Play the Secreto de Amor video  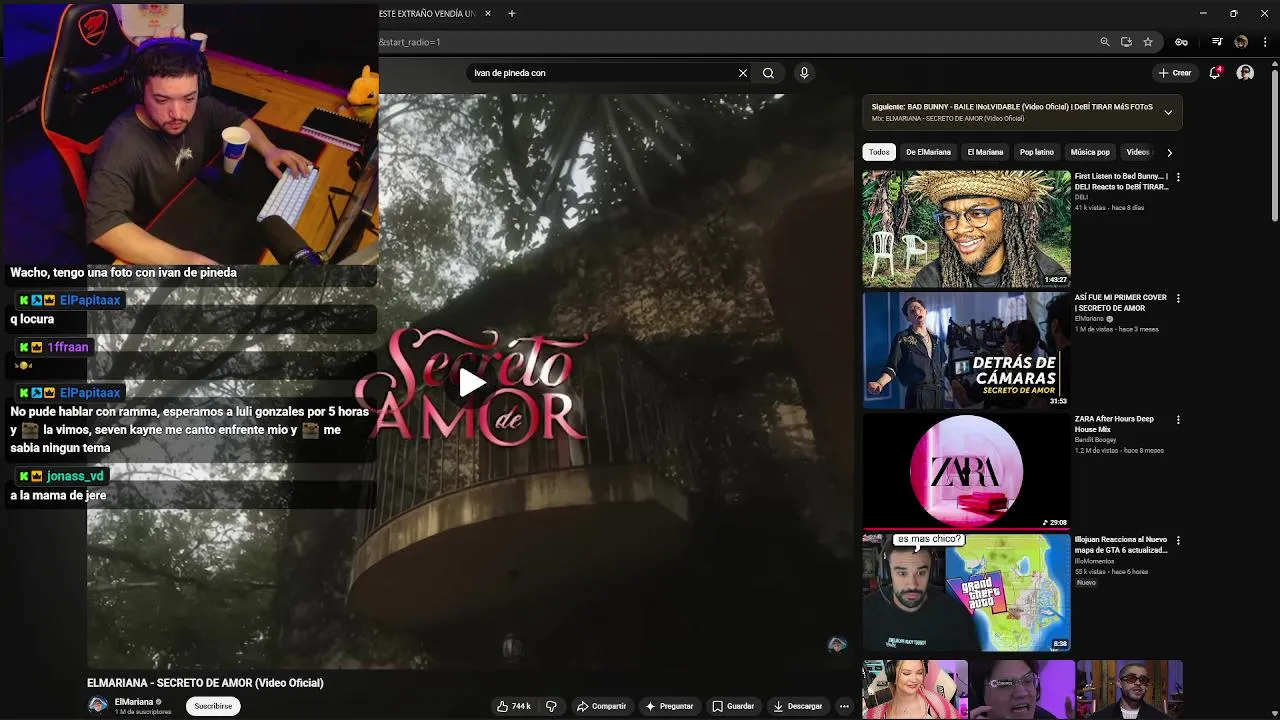[x=472, y=381]
